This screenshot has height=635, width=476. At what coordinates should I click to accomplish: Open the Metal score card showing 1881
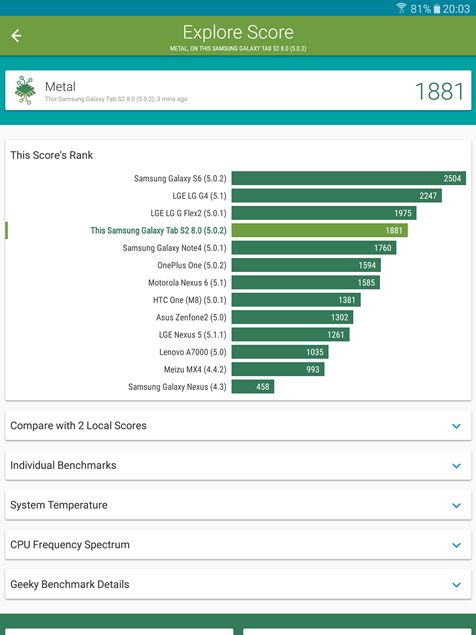[x=238, y=90]
